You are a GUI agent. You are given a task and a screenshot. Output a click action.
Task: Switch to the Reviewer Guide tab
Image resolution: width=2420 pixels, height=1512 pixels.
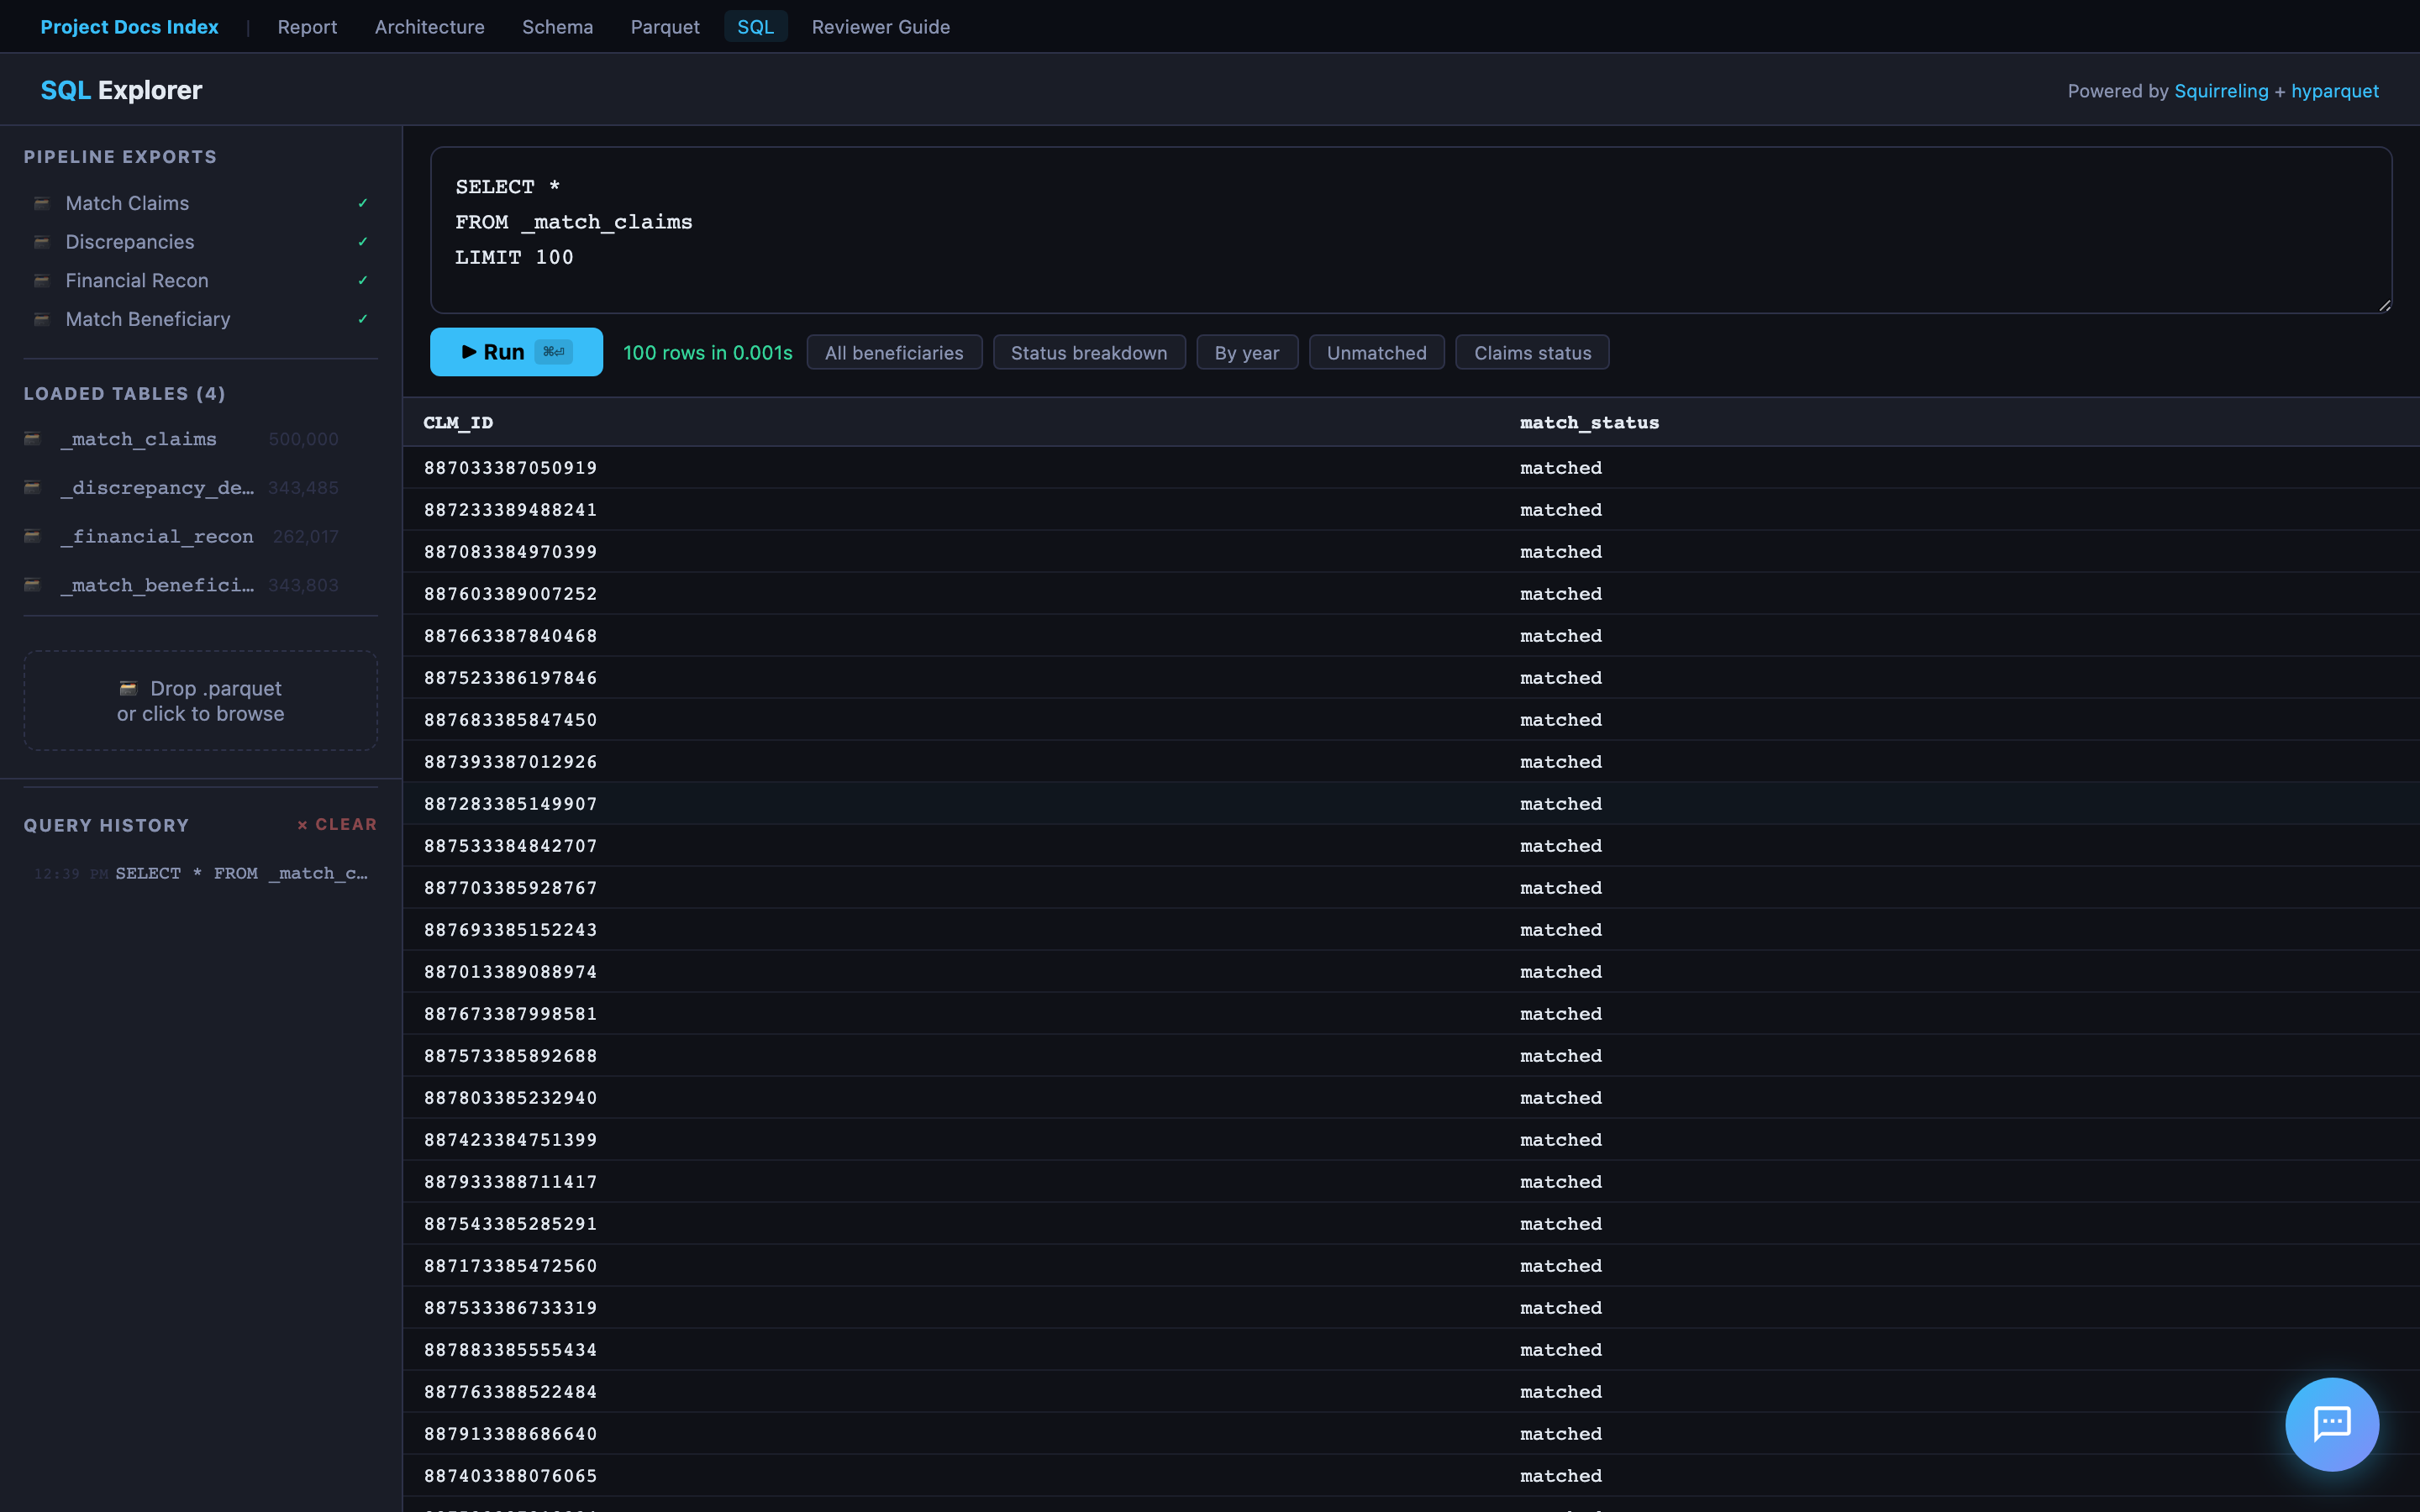point(880,27)
